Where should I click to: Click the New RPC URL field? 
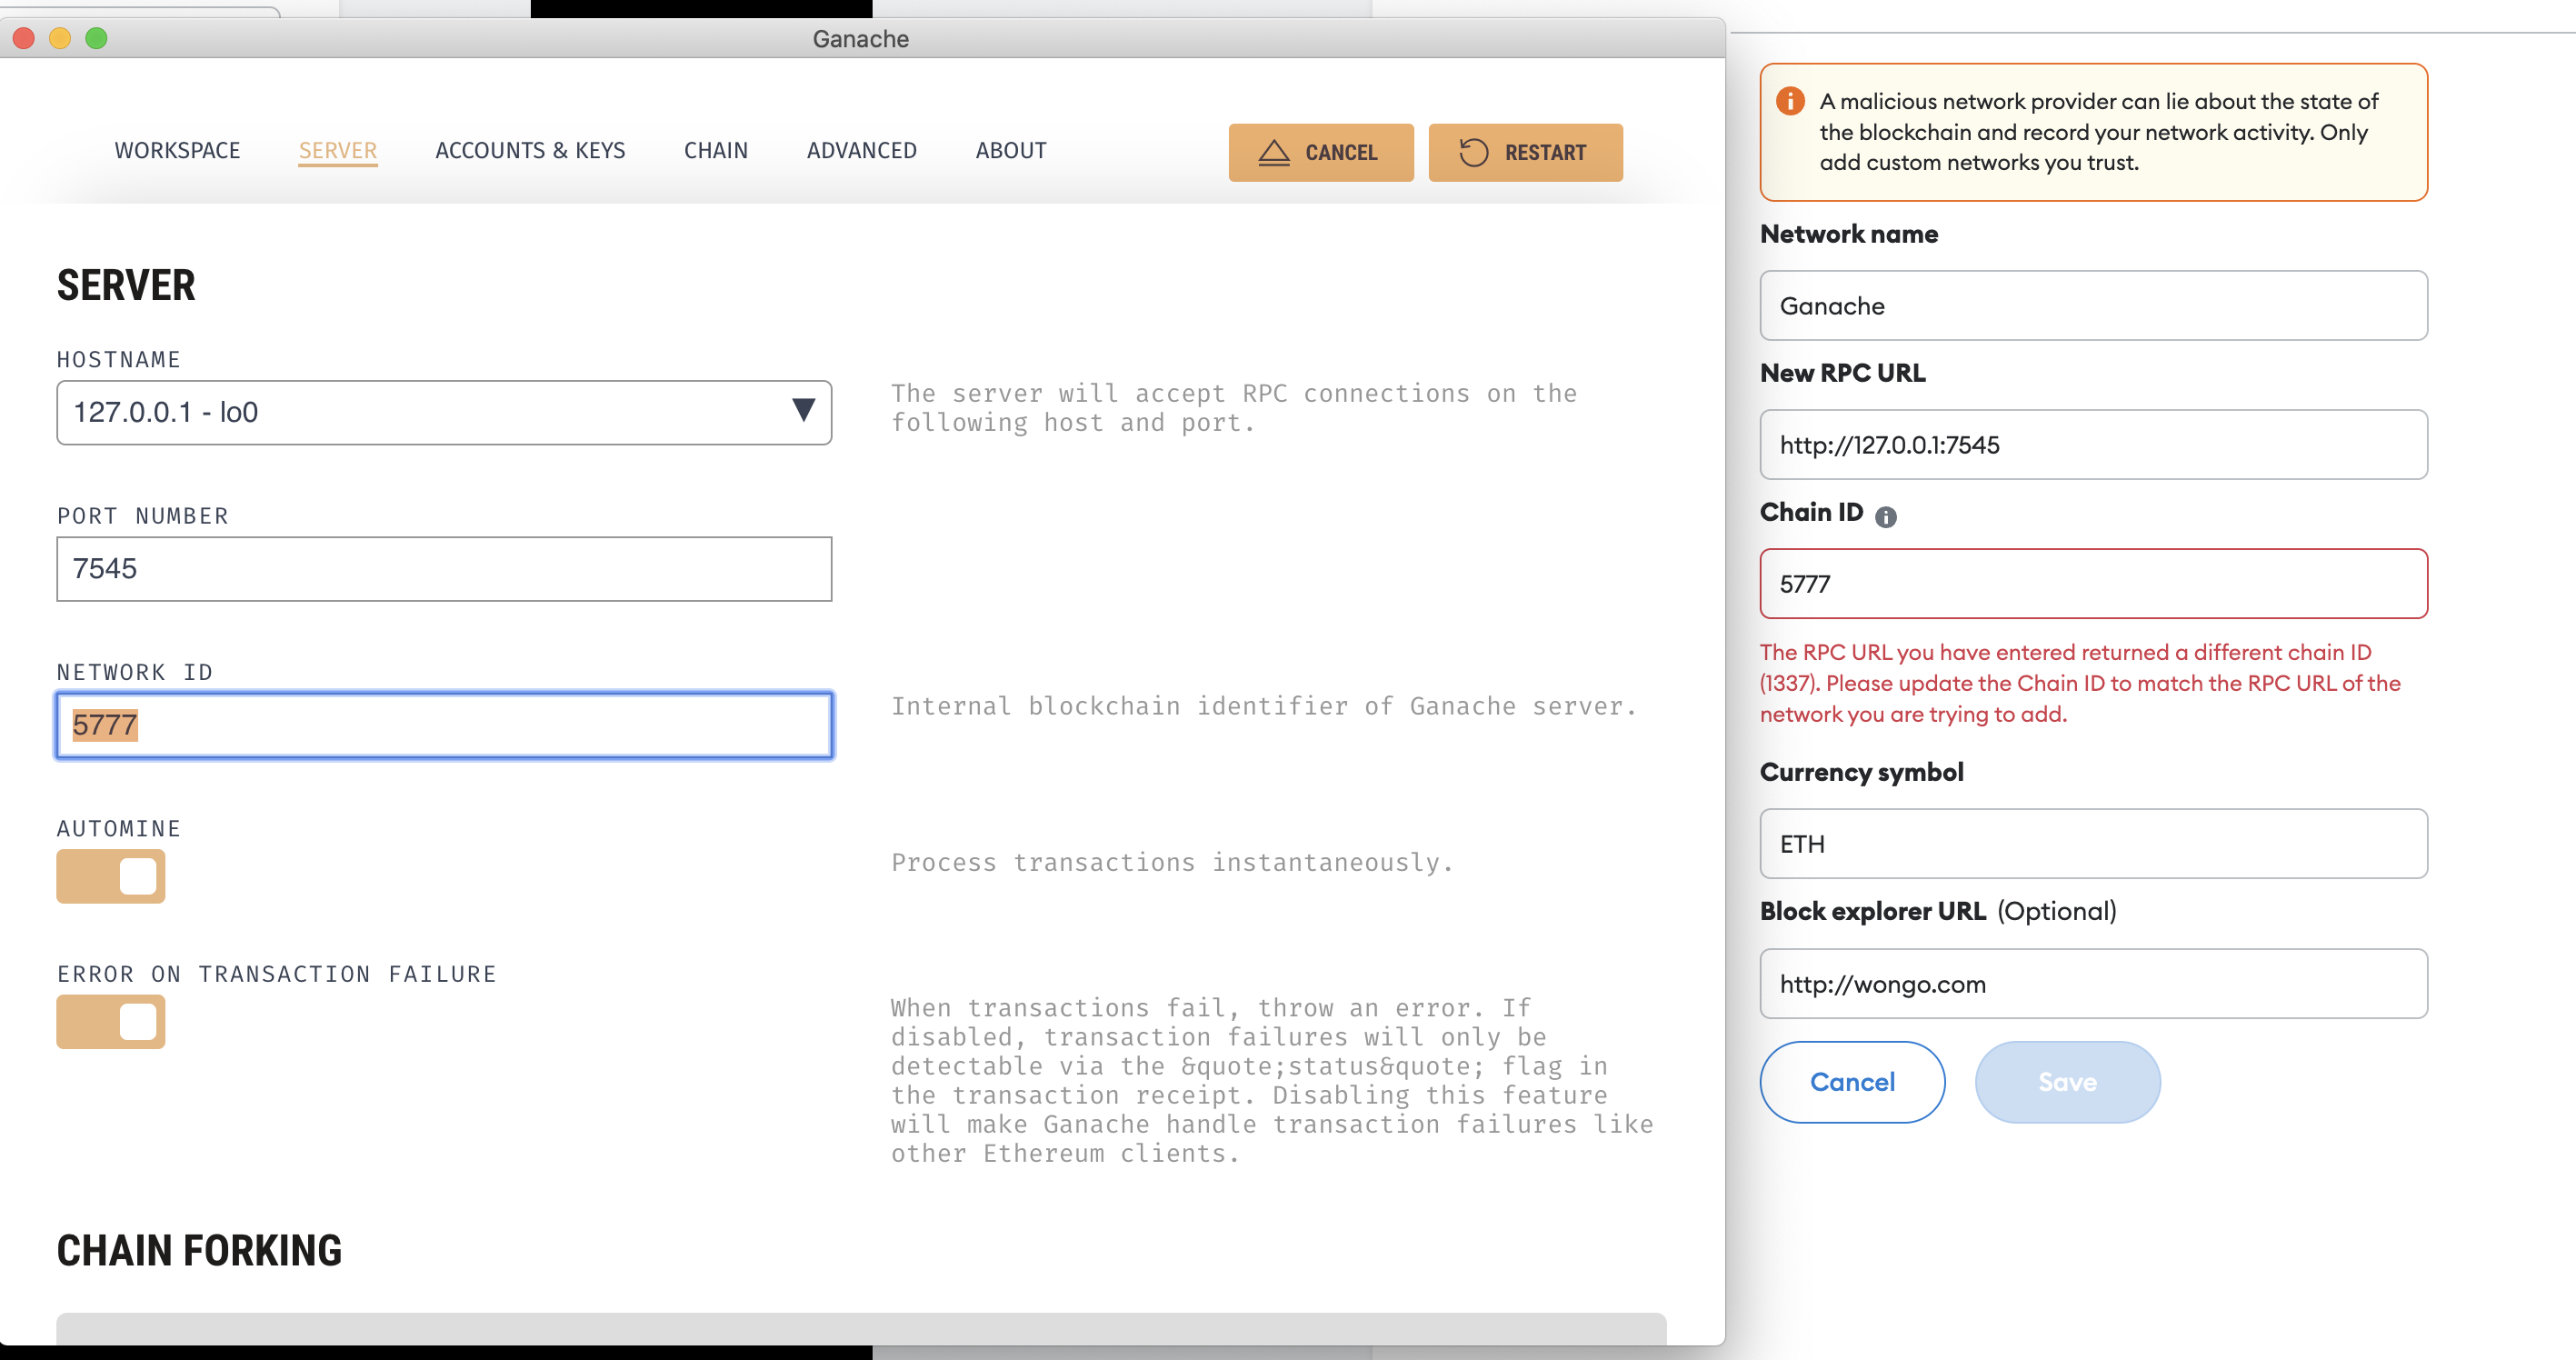pyautogui.click(x=2093, y=444)
